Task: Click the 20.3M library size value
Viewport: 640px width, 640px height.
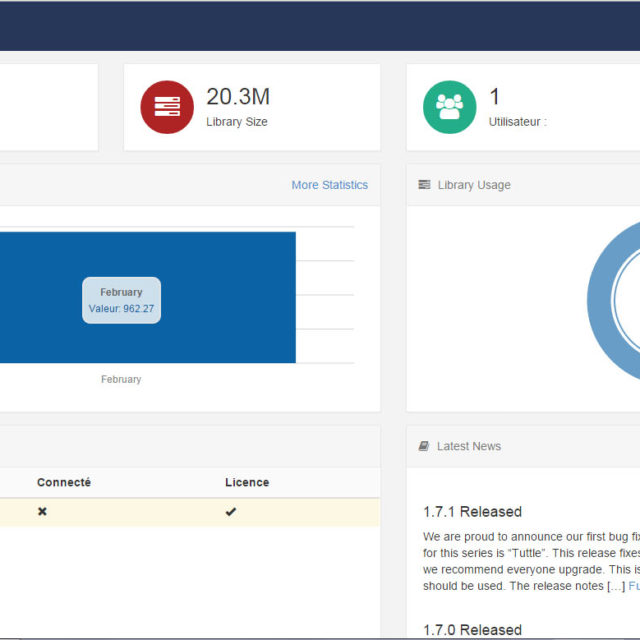Action: point(238,97)
